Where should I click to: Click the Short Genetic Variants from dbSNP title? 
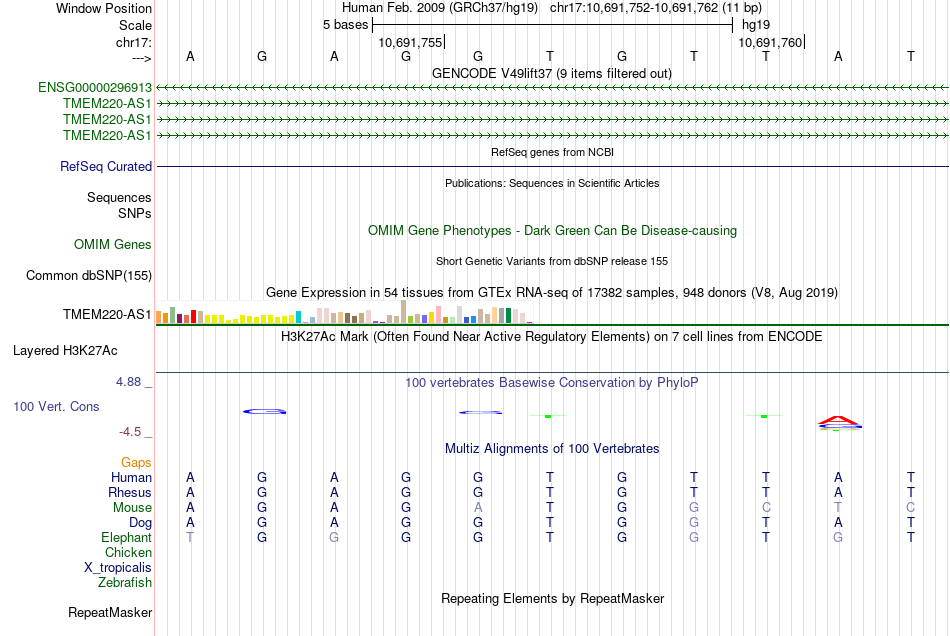click(552, 261)
